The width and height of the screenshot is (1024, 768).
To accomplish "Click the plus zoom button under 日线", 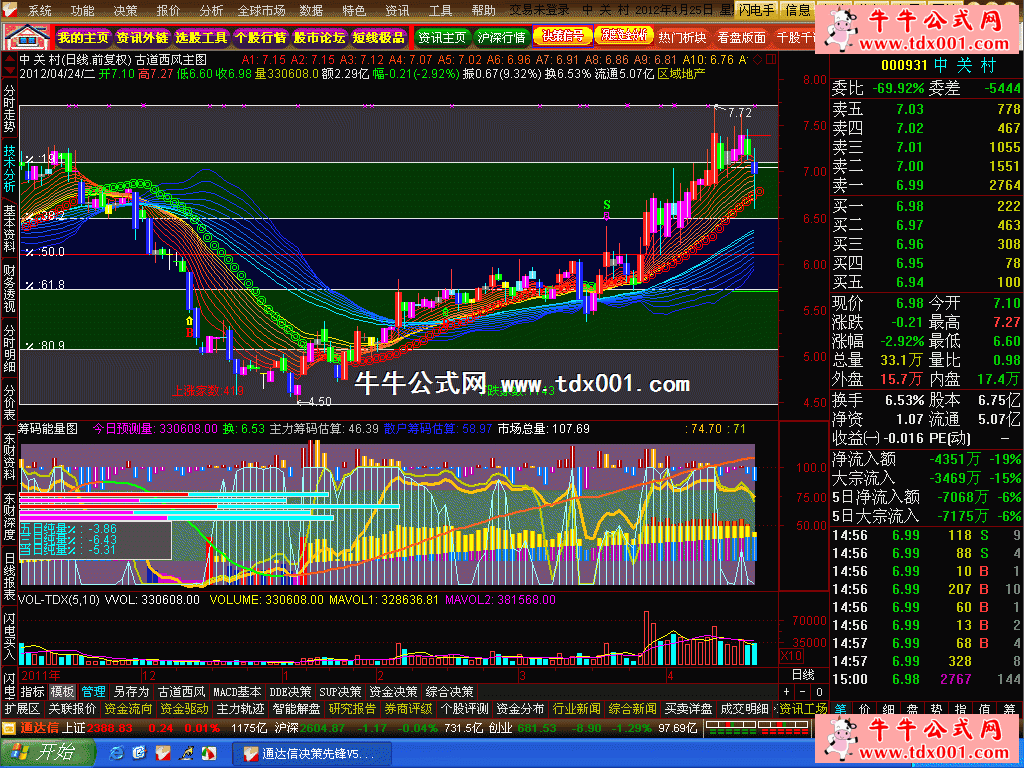I will tap(787, 692).
